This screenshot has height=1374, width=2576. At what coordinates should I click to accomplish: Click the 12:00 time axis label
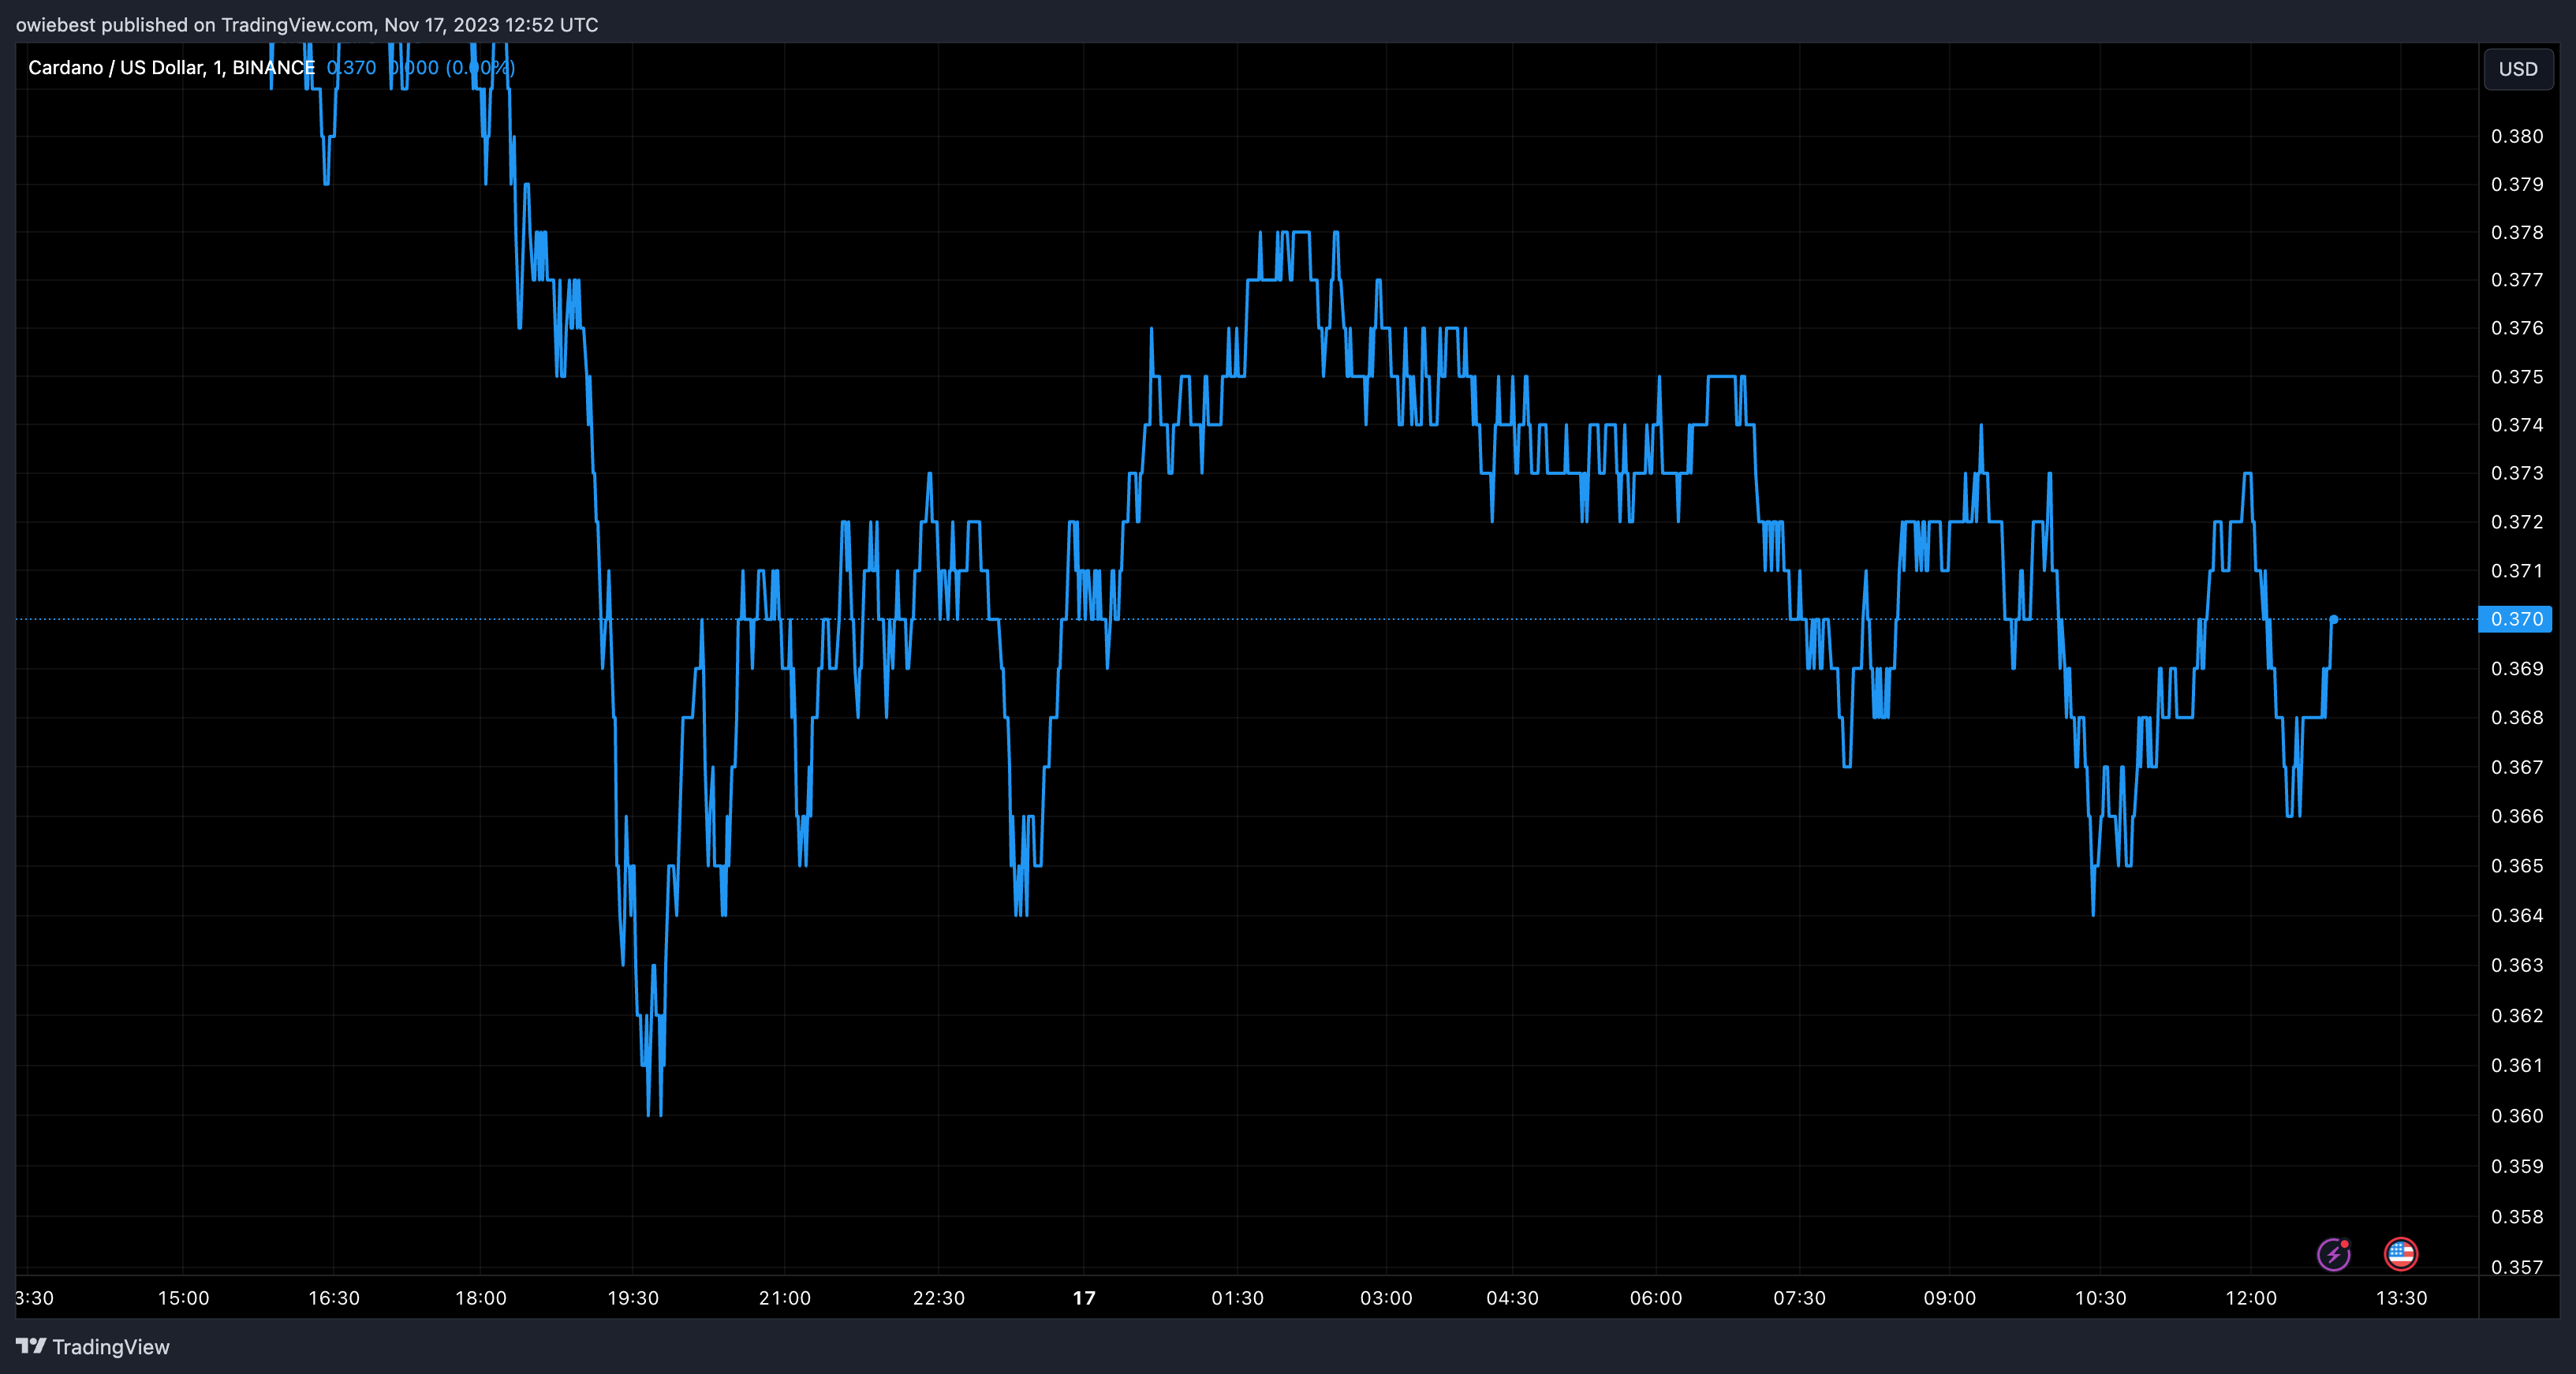coord(2251,1298)
